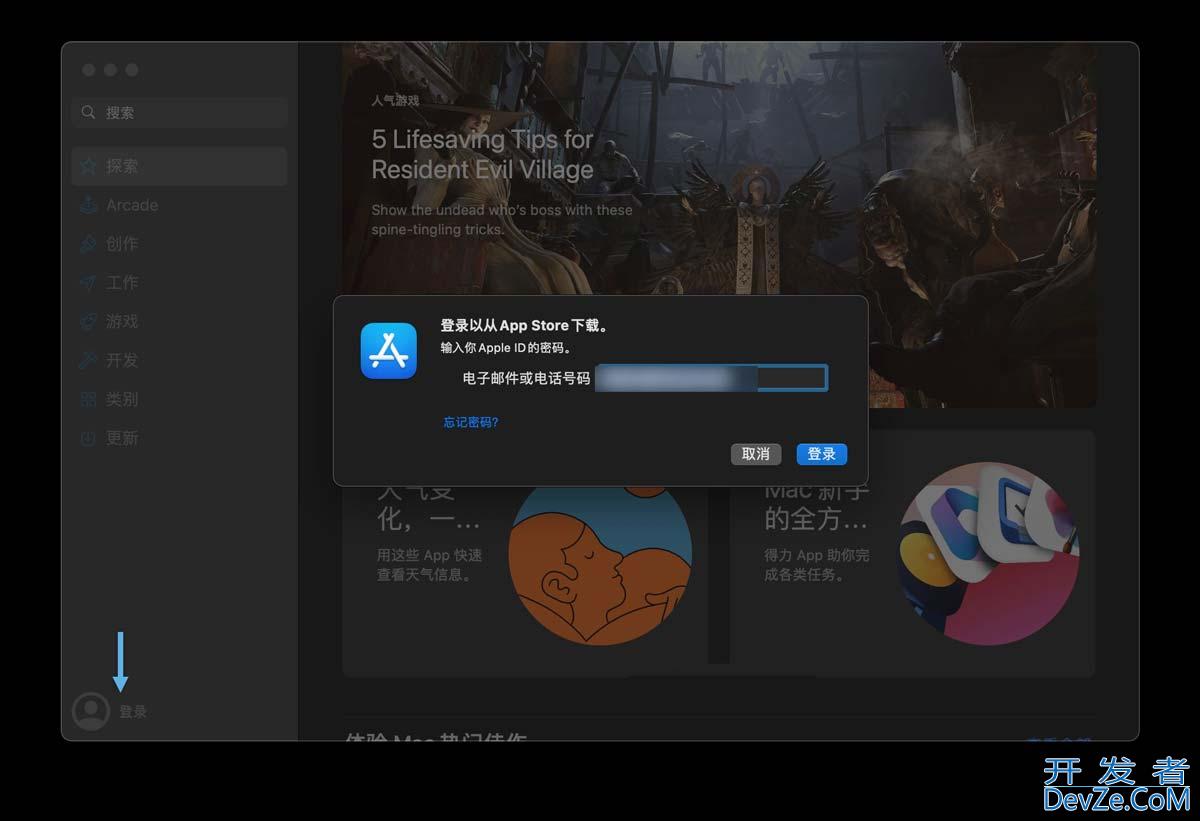
Task: Click '得力 App 助你完成各类任务' text
Action: click(x=817, y=565)
